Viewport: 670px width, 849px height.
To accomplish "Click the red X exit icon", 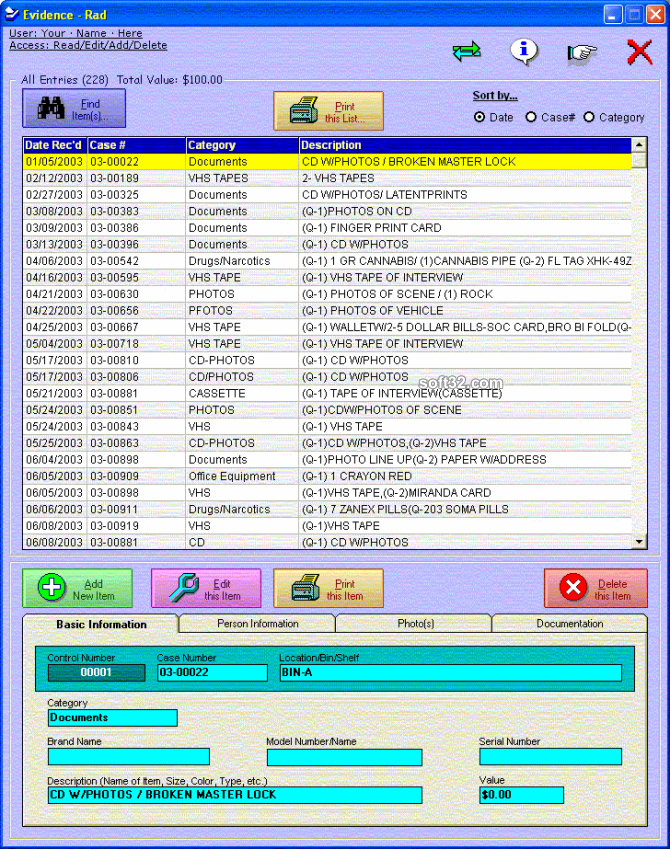I will 639,53.
